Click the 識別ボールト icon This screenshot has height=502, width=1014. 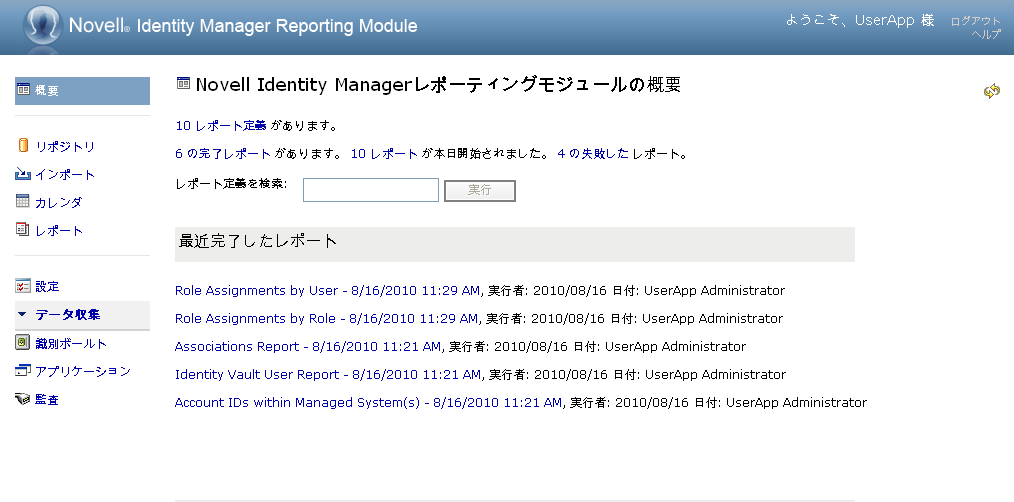23,342
